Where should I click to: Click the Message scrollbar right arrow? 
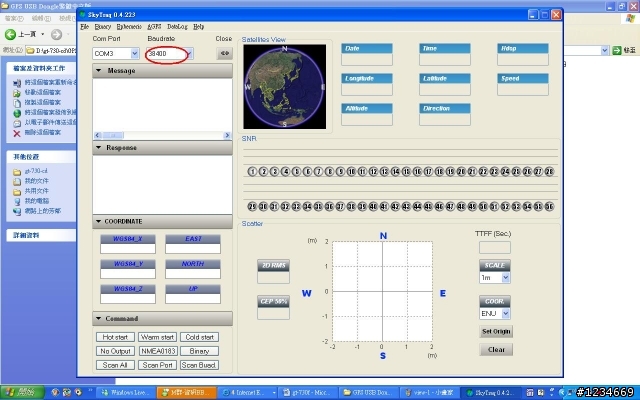click(227, 135)
